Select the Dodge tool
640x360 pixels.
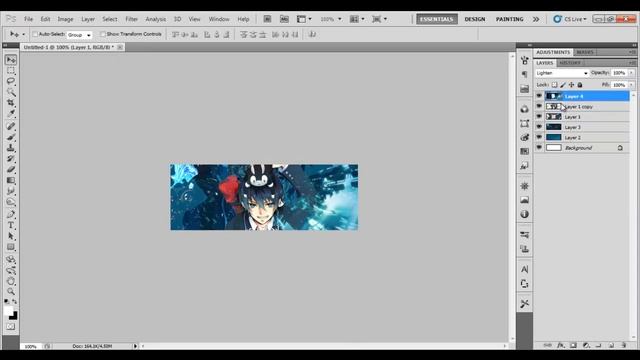click(x=11, y=202)
